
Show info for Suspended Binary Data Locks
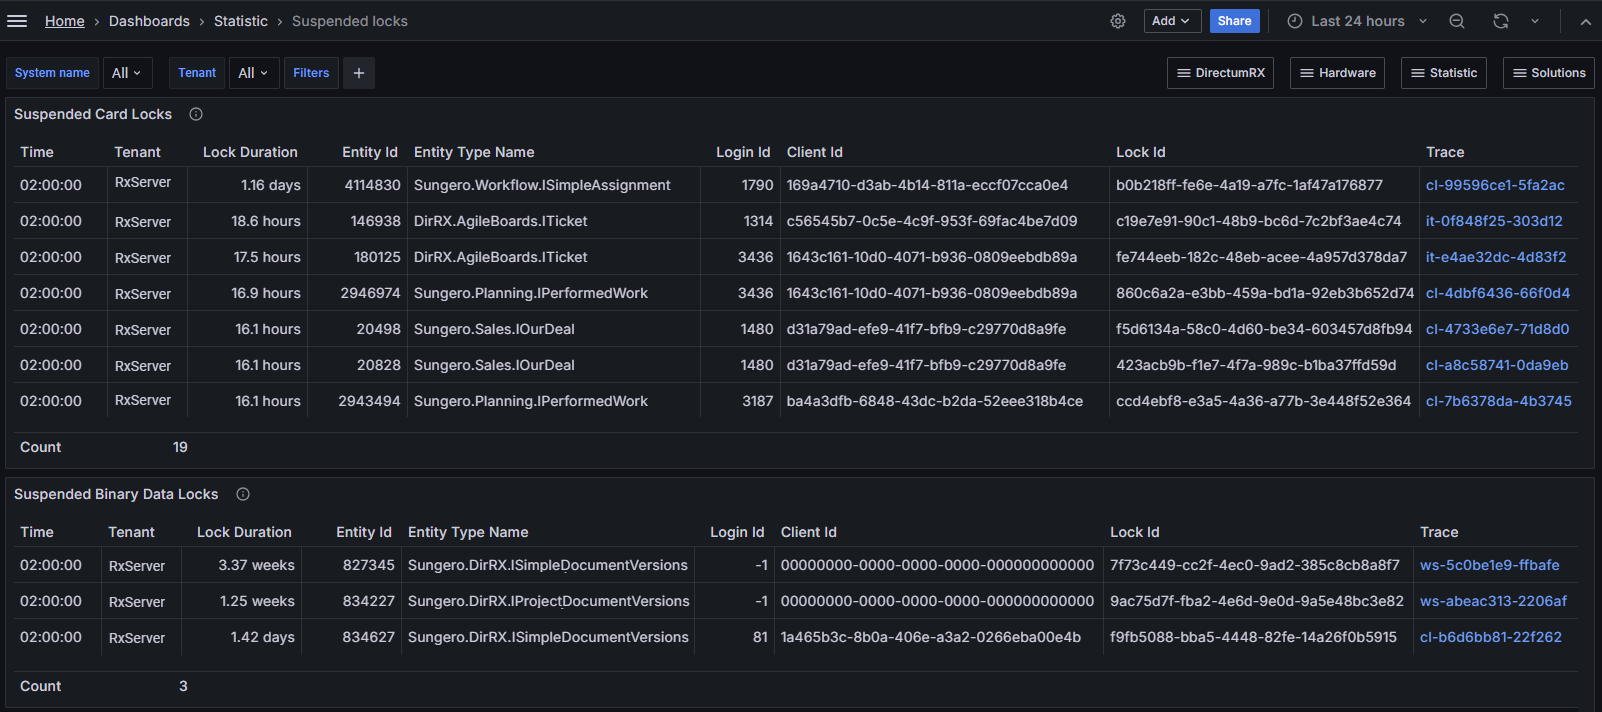click(243, 494)
